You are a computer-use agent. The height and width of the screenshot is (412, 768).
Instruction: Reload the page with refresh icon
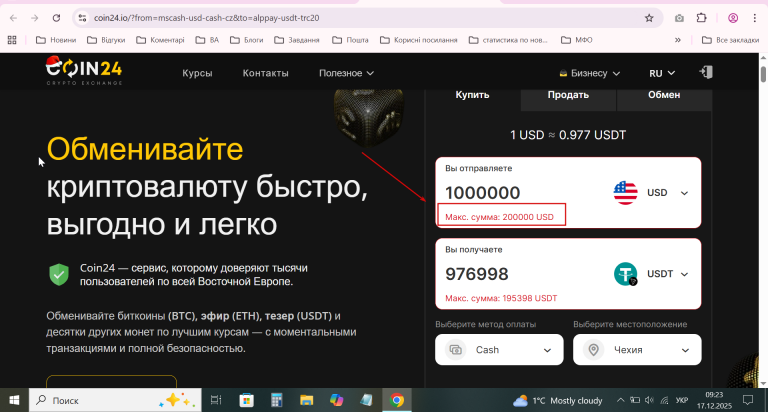click(56, 18)
